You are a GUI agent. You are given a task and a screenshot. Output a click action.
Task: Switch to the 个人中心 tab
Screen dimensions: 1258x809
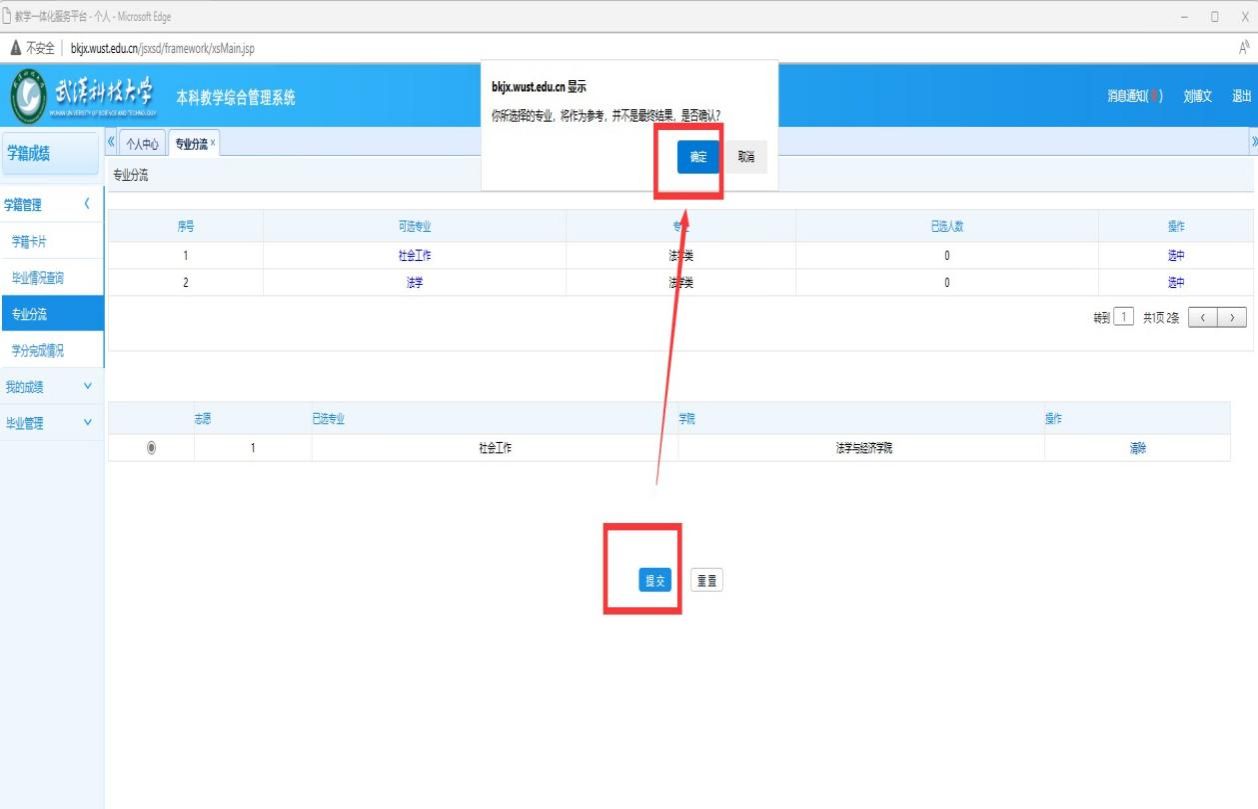tap(142, 144)
